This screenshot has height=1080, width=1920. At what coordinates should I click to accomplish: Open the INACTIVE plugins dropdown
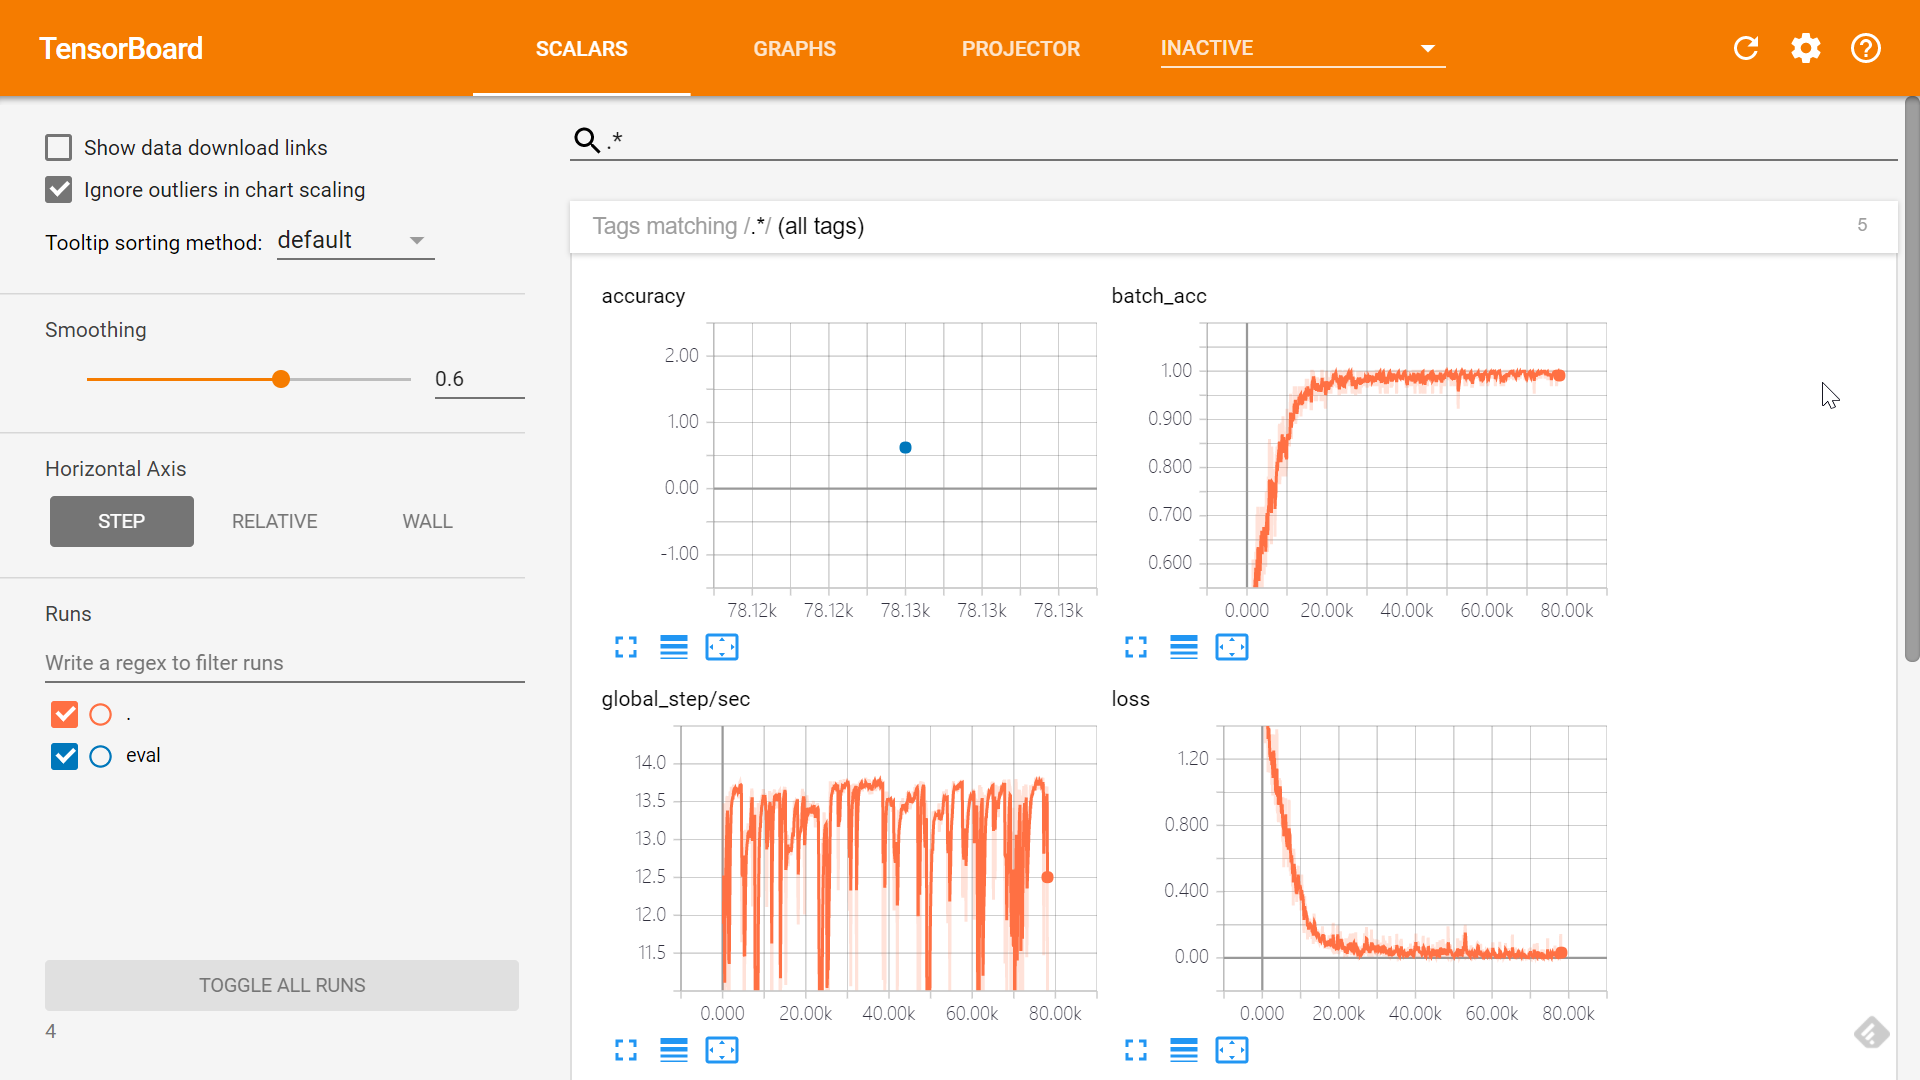[x=1302, y=48]
